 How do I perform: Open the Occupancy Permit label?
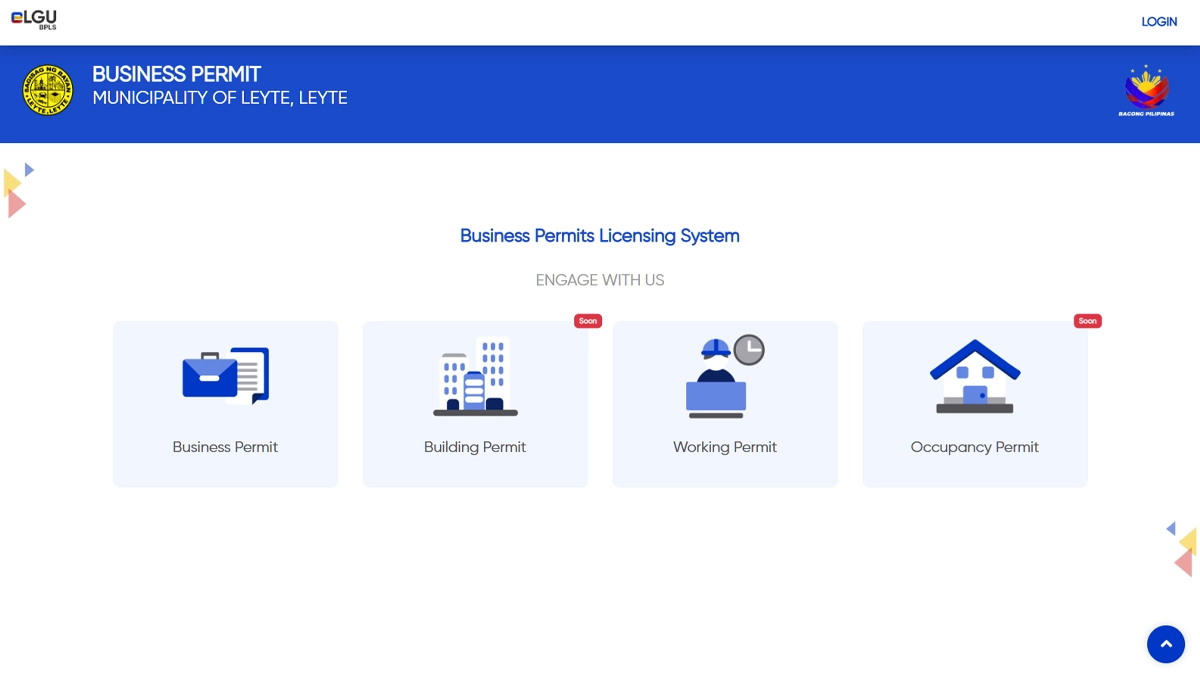point(975,447)
